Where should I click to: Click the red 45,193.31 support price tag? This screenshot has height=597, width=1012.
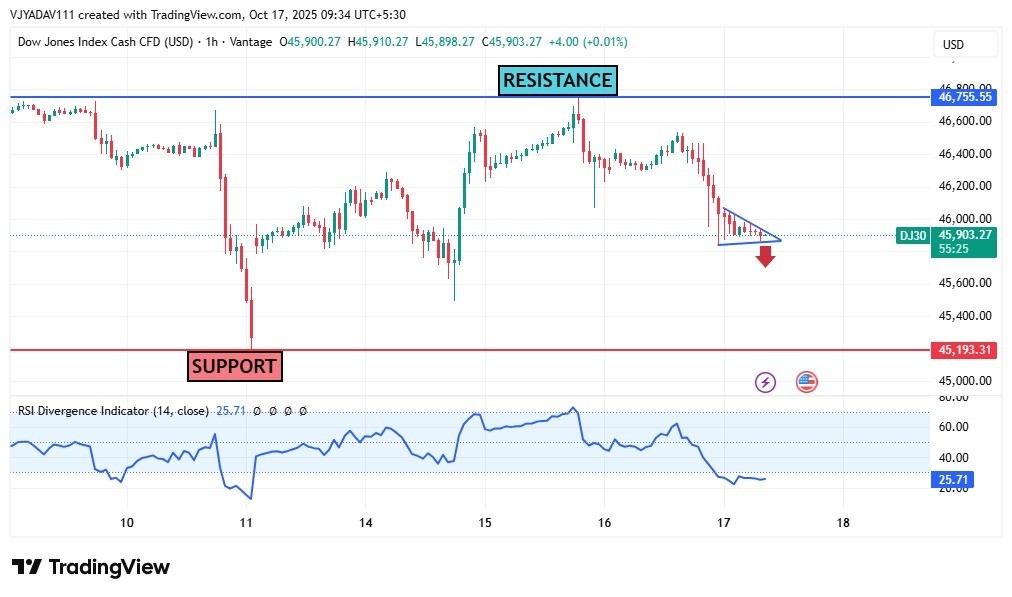pyautogui.click(x=964, y=350)
